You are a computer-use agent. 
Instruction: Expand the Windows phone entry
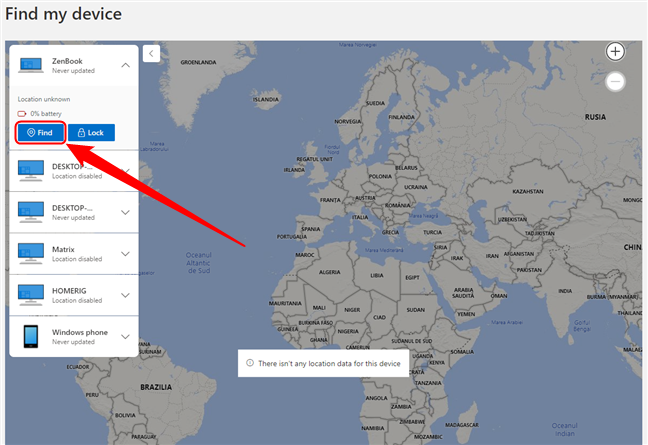pos(126,337)
